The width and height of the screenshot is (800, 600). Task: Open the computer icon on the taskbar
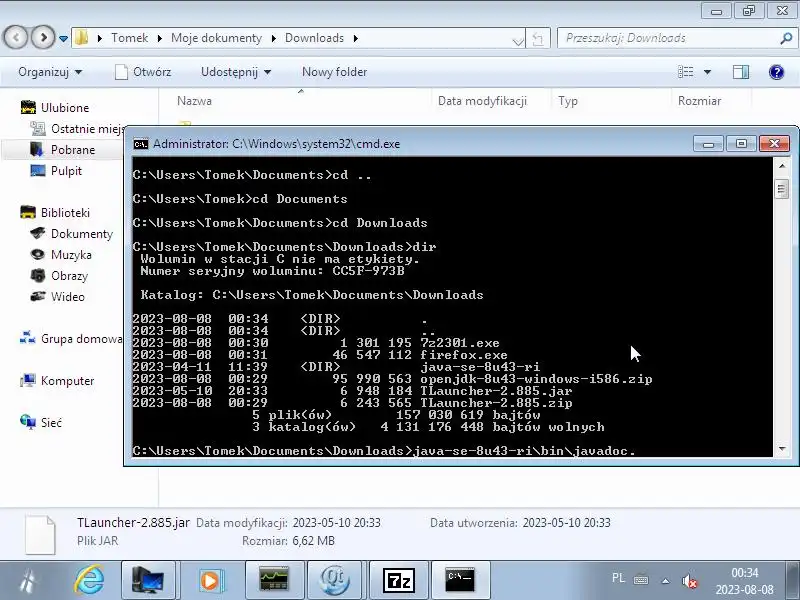click(x=148, y=581)
